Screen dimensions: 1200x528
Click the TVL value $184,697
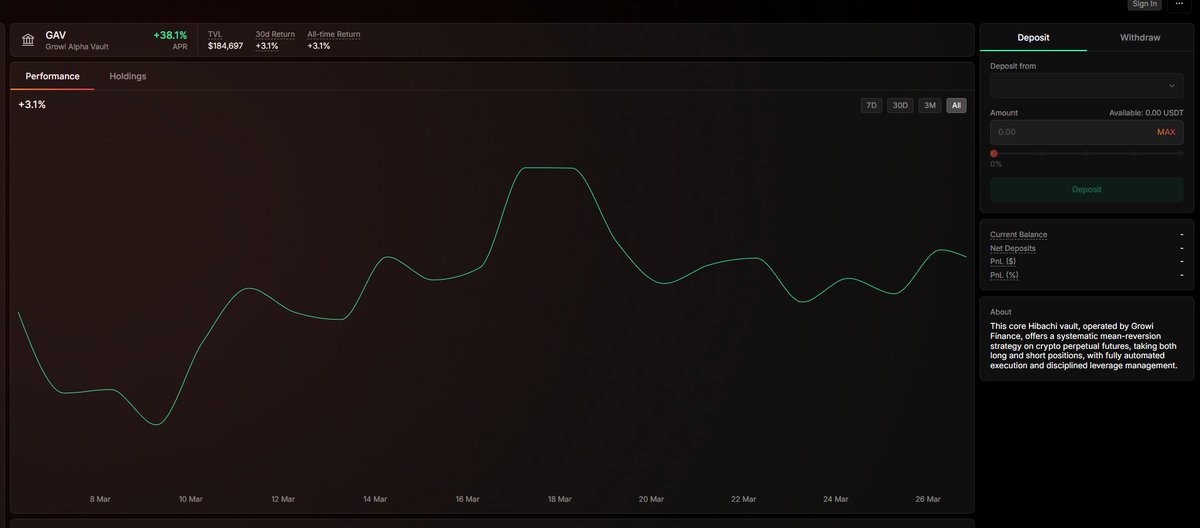point(225,46)
